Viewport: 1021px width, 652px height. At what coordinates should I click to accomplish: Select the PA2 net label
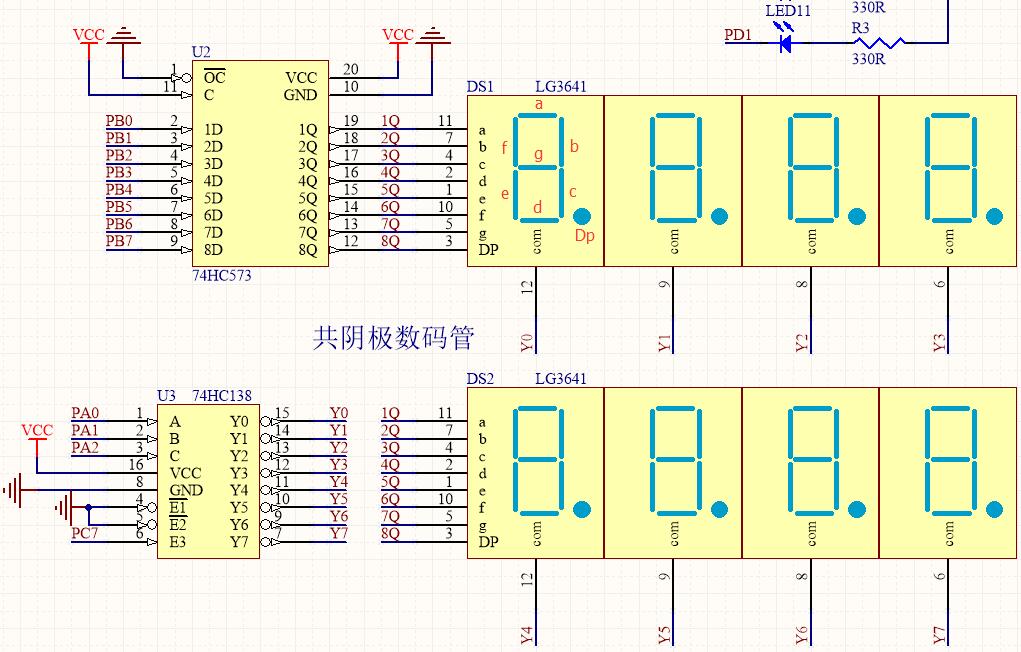click(x=85, y=447)
